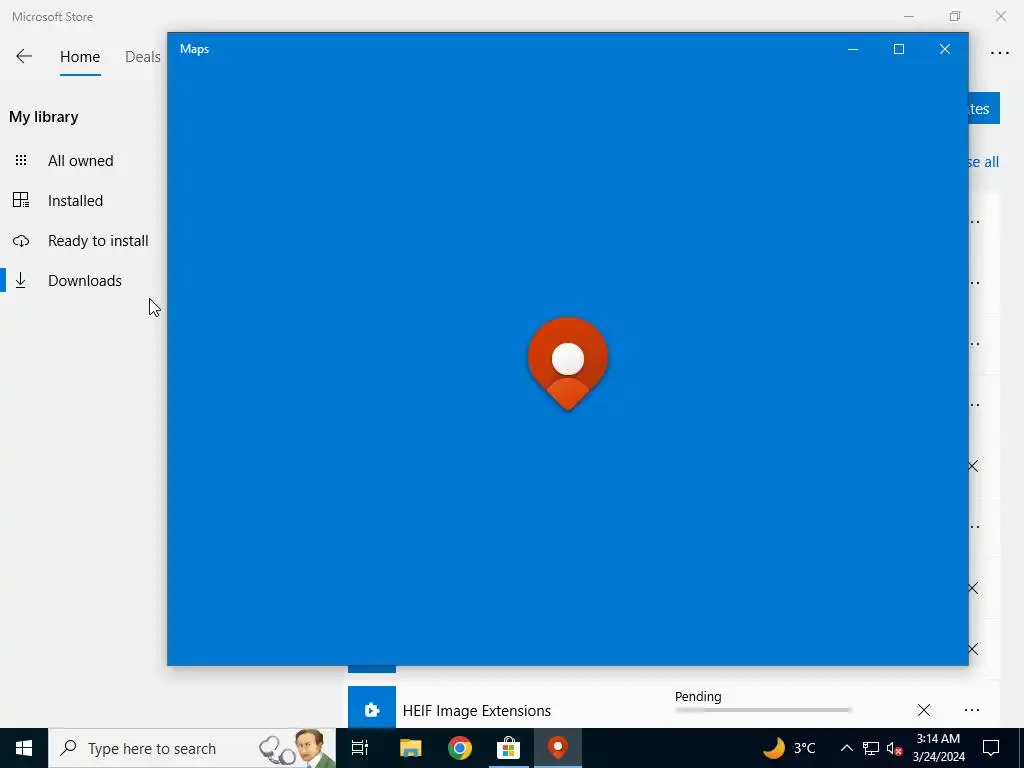Select Downloads in the library sidebar
The height and width of the screenshot is (768, 1024).
click(x=84, y=281)
